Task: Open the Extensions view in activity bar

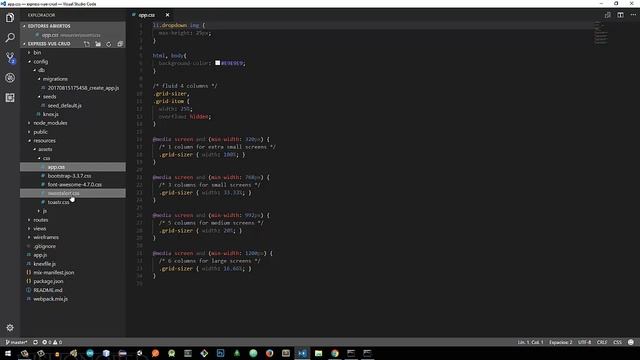Action: (10, 98)
